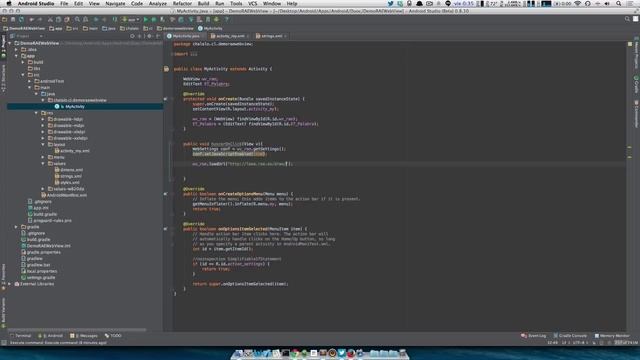Expand the External Libraries node
This screenshot has width=640, height=360.
click(10, 284)
